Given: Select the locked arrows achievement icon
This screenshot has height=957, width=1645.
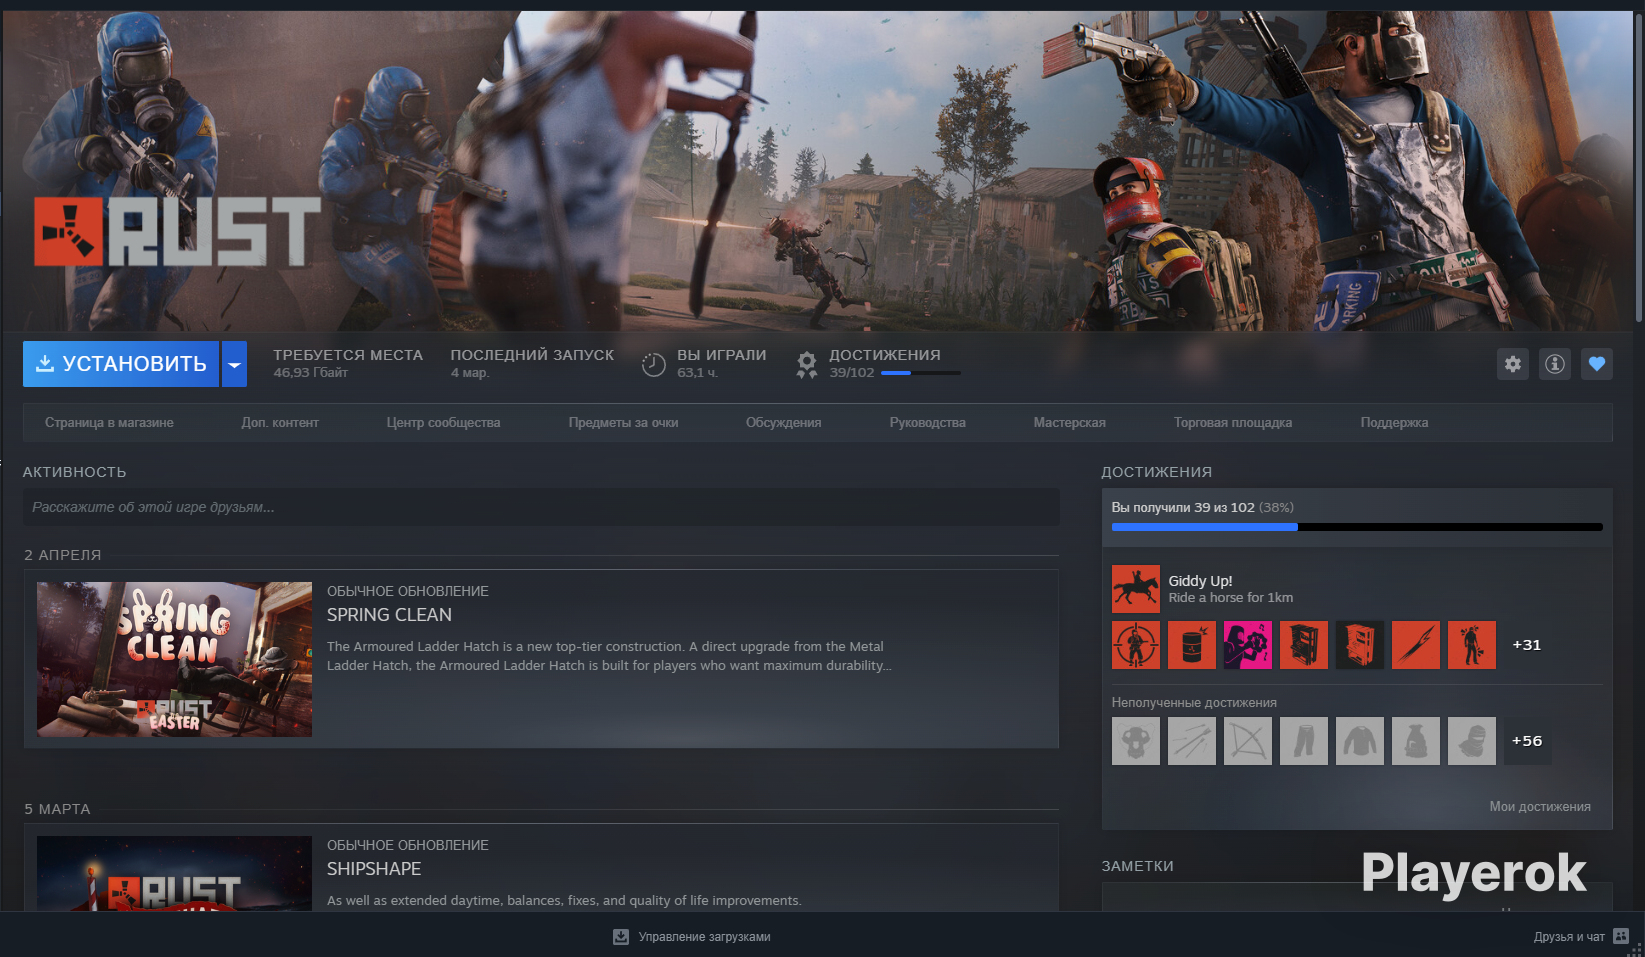Looking at the screenshot, I should 1191,741.
